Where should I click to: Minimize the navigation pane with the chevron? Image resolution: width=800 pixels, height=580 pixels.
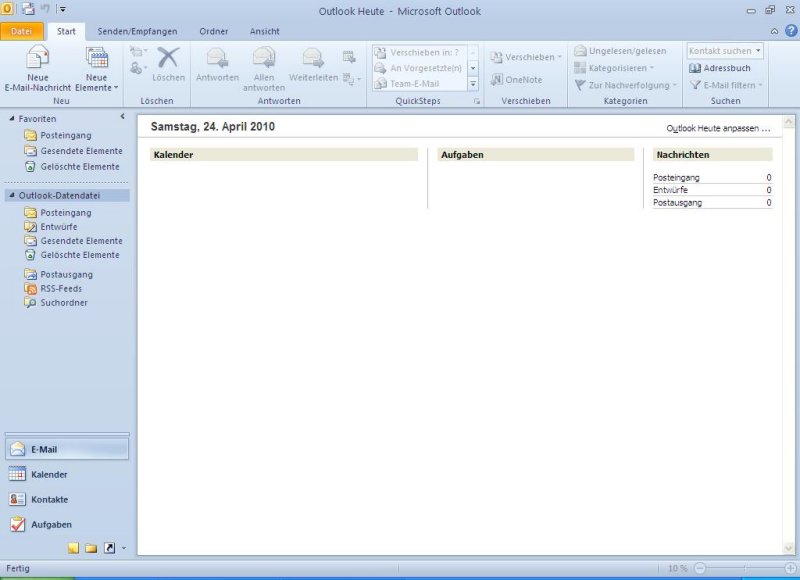[x=122, y=118]
